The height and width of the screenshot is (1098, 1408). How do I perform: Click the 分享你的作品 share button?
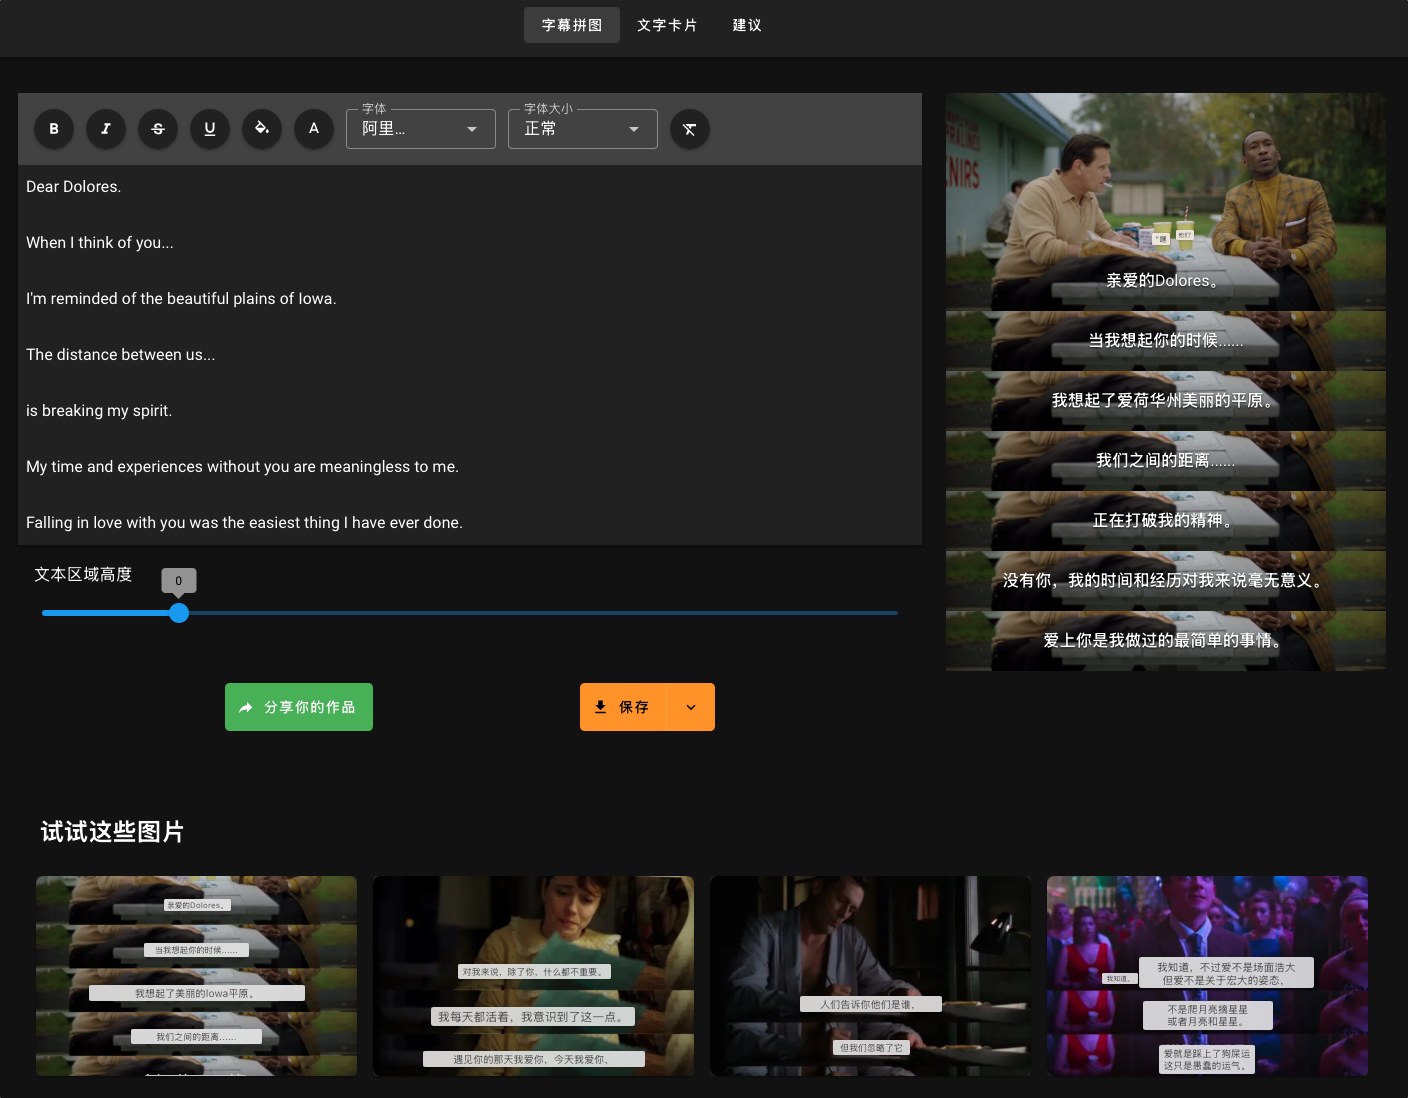pos(299,707)
